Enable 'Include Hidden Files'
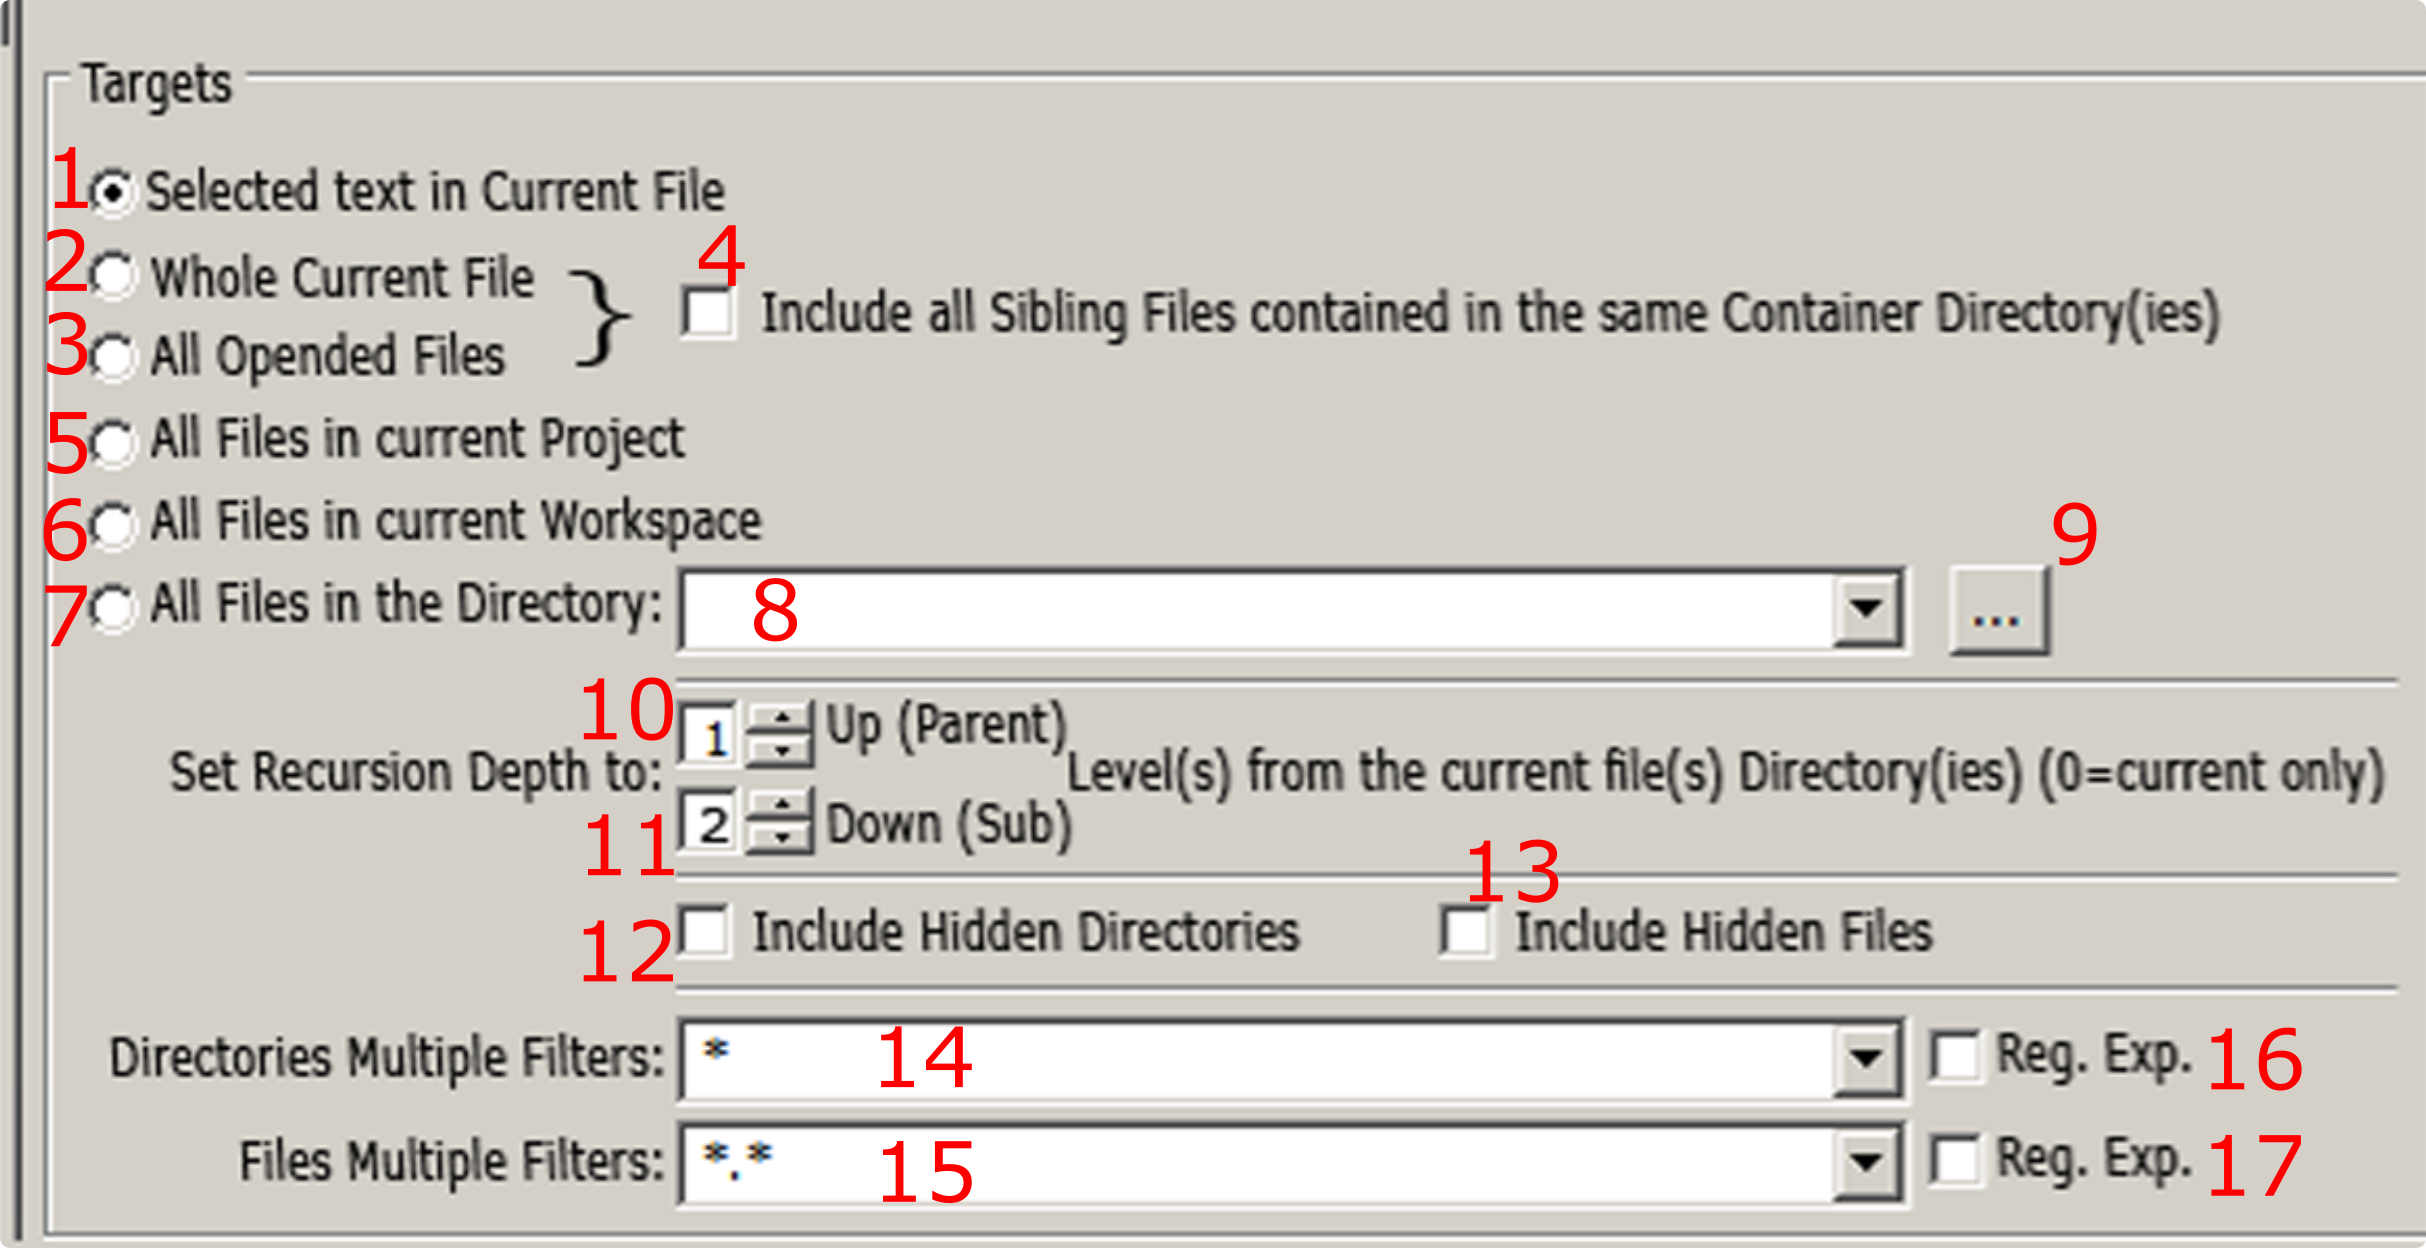 point(1465,930)
